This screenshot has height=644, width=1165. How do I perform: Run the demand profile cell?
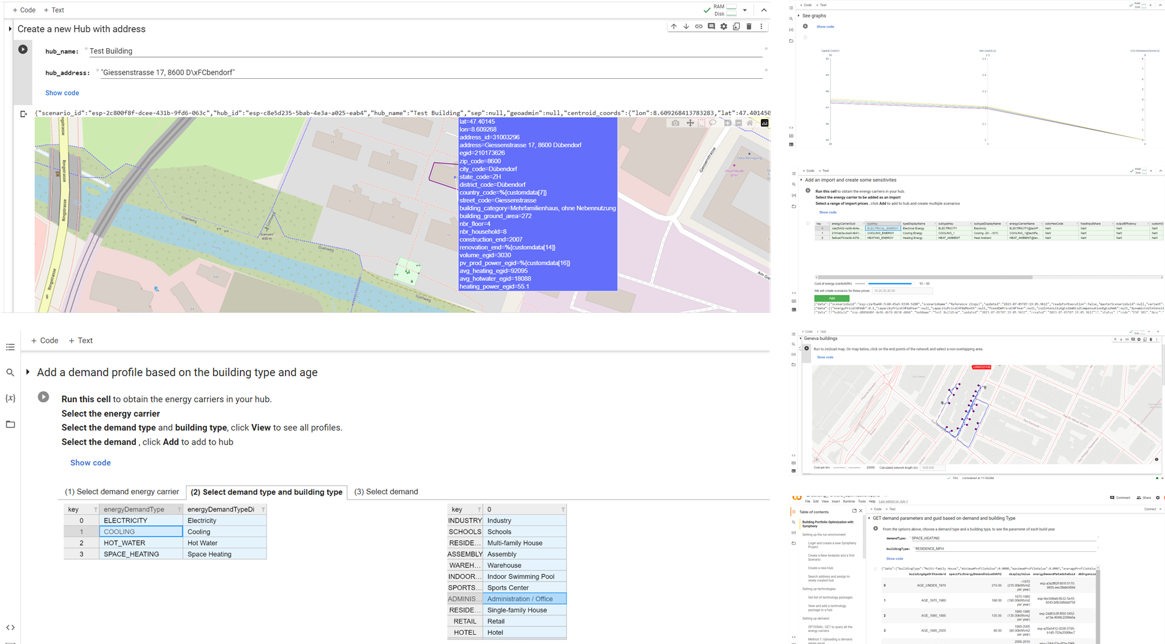(43, 397)
